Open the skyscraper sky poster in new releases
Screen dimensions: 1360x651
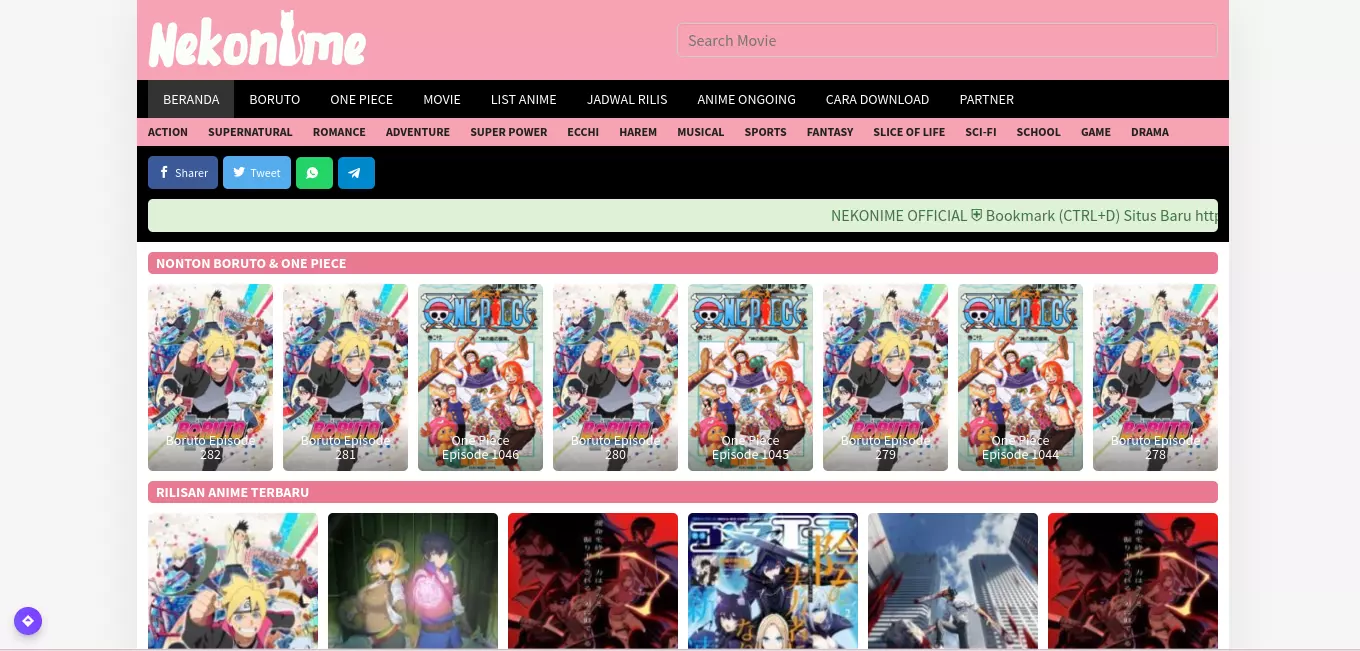(x=953, y=581)
